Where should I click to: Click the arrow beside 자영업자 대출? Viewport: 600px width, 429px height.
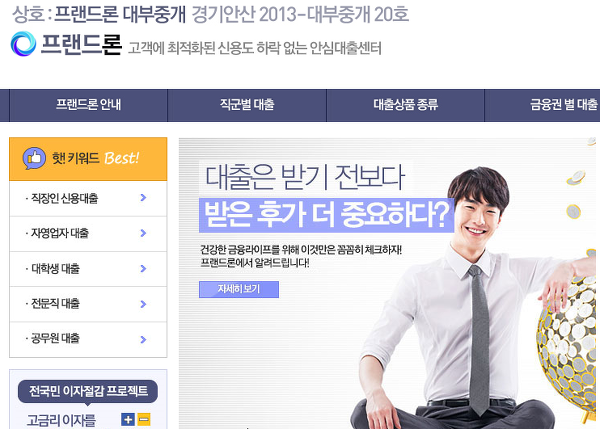[x=143, y=233]
